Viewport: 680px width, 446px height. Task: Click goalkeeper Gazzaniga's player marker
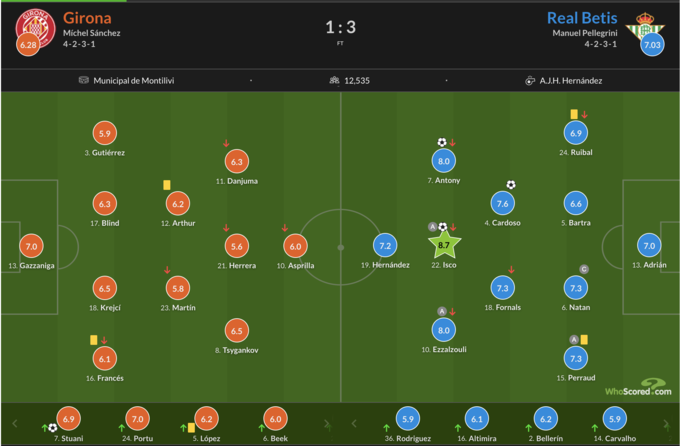point(31,246)
